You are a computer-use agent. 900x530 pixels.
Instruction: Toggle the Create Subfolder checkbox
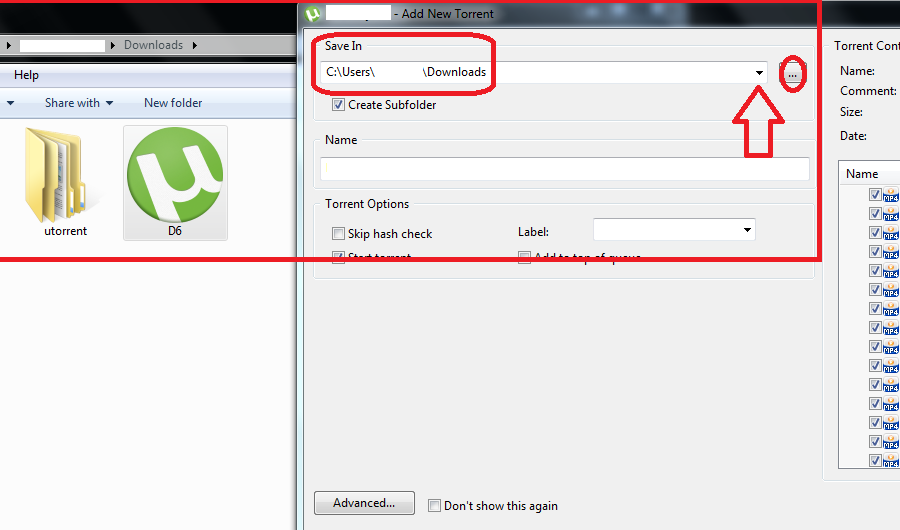(x=338, y=105)
